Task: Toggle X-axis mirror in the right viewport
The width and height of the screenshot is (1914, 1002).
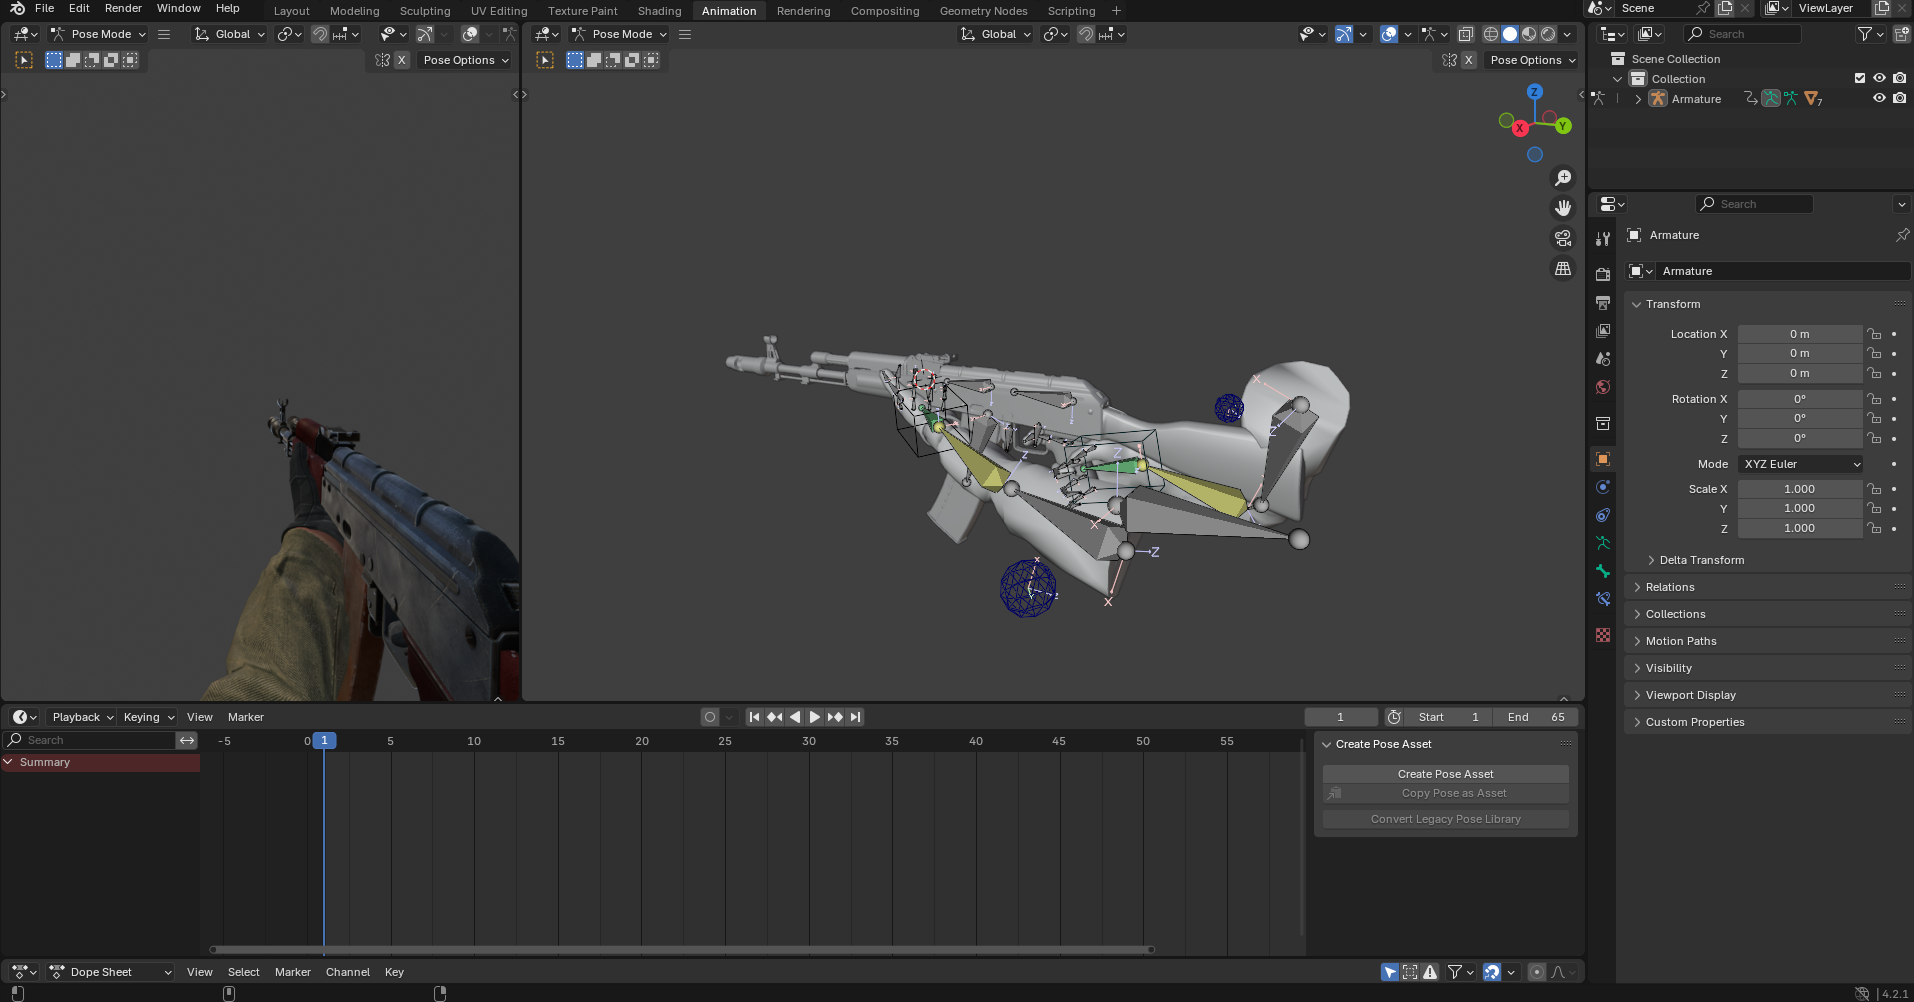Action: coord(1468,60)
